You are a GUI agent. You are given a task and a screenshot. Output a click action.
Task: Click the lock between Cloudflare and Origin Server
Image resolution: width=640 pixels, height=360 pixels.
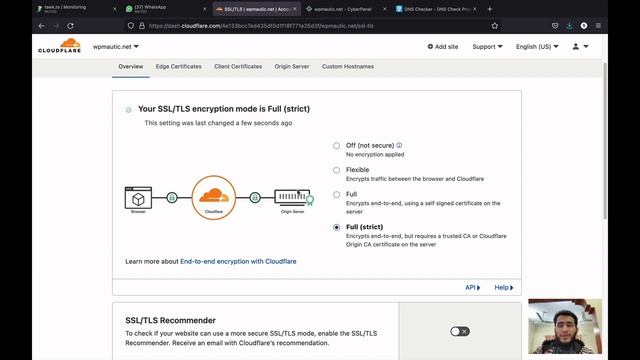255,198
